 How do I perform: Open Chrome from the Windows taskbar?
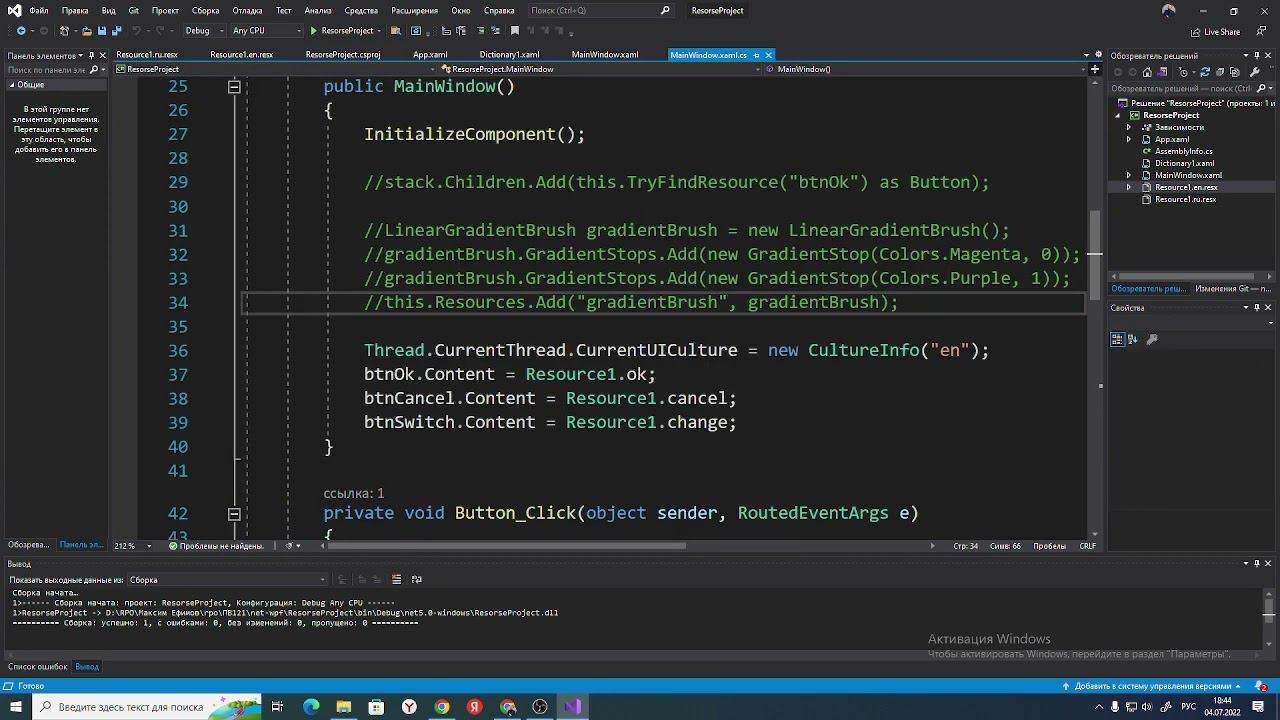[x=442, y=707]
